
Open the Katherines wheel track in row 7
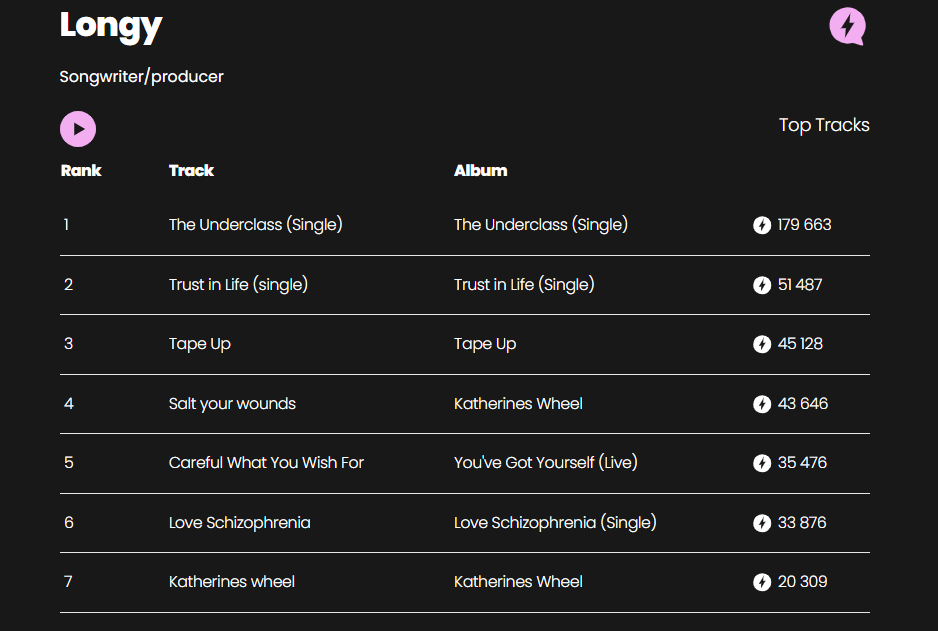[x=232, y=582]
